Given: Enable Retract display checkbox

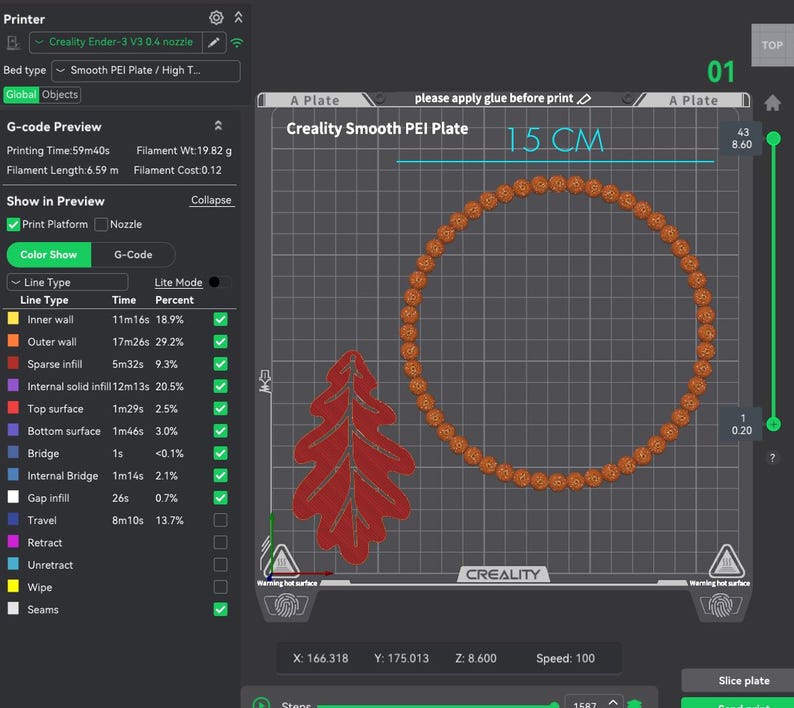Looking at the screenshot, I should [x=220, y=542].
